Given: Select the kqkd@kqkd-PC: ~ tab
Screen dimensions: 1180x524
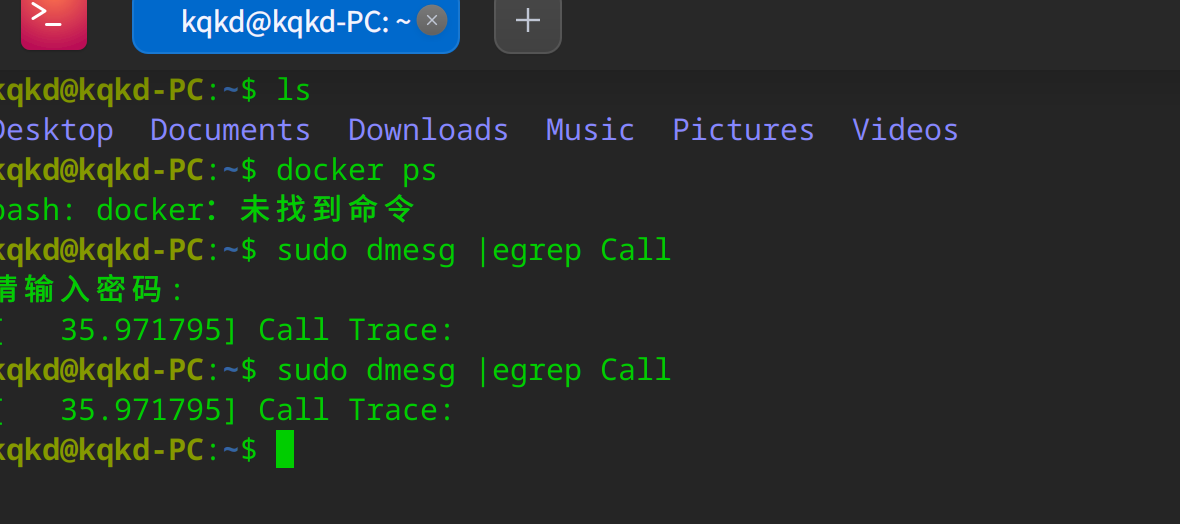Looking at the screenshot, I should click(290, 22).
